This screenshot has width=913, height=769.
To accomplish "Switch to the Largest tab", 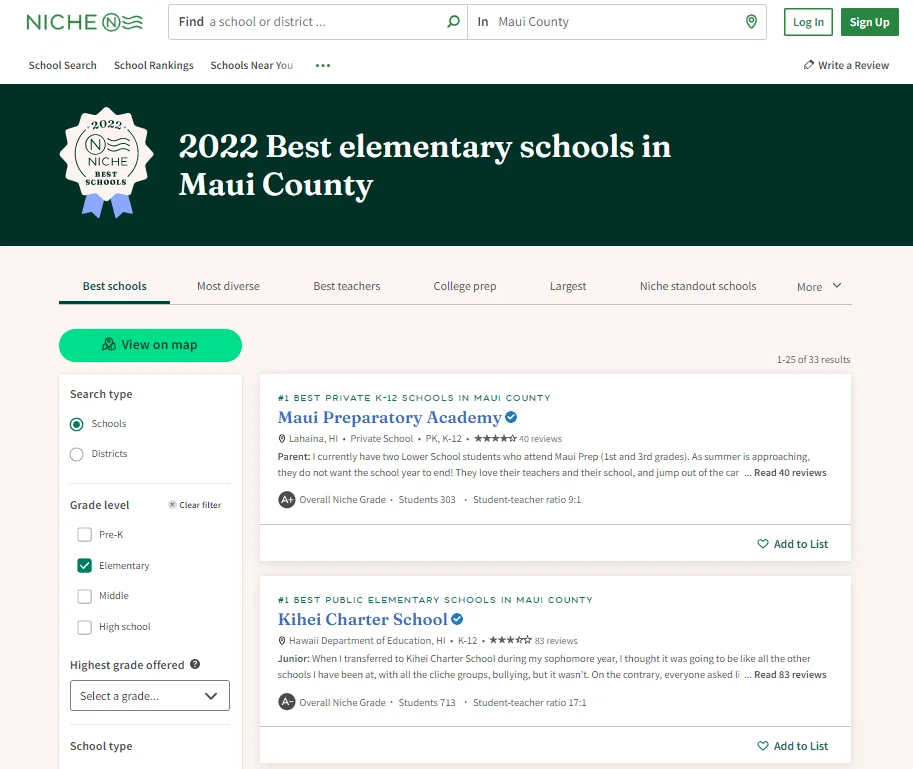I will tap(568, 286).
